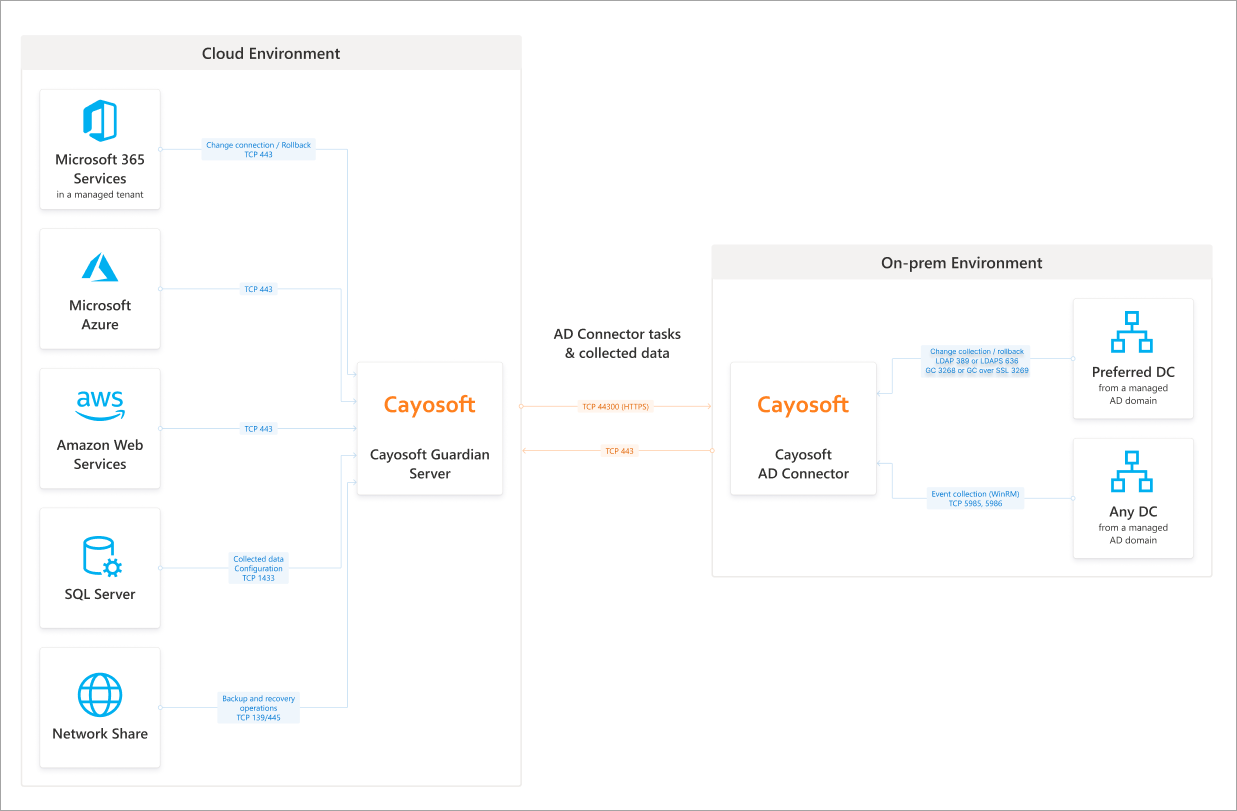Select the Cloud Environment header
The image size is (1237, 811).
click(x=271, y=54)
